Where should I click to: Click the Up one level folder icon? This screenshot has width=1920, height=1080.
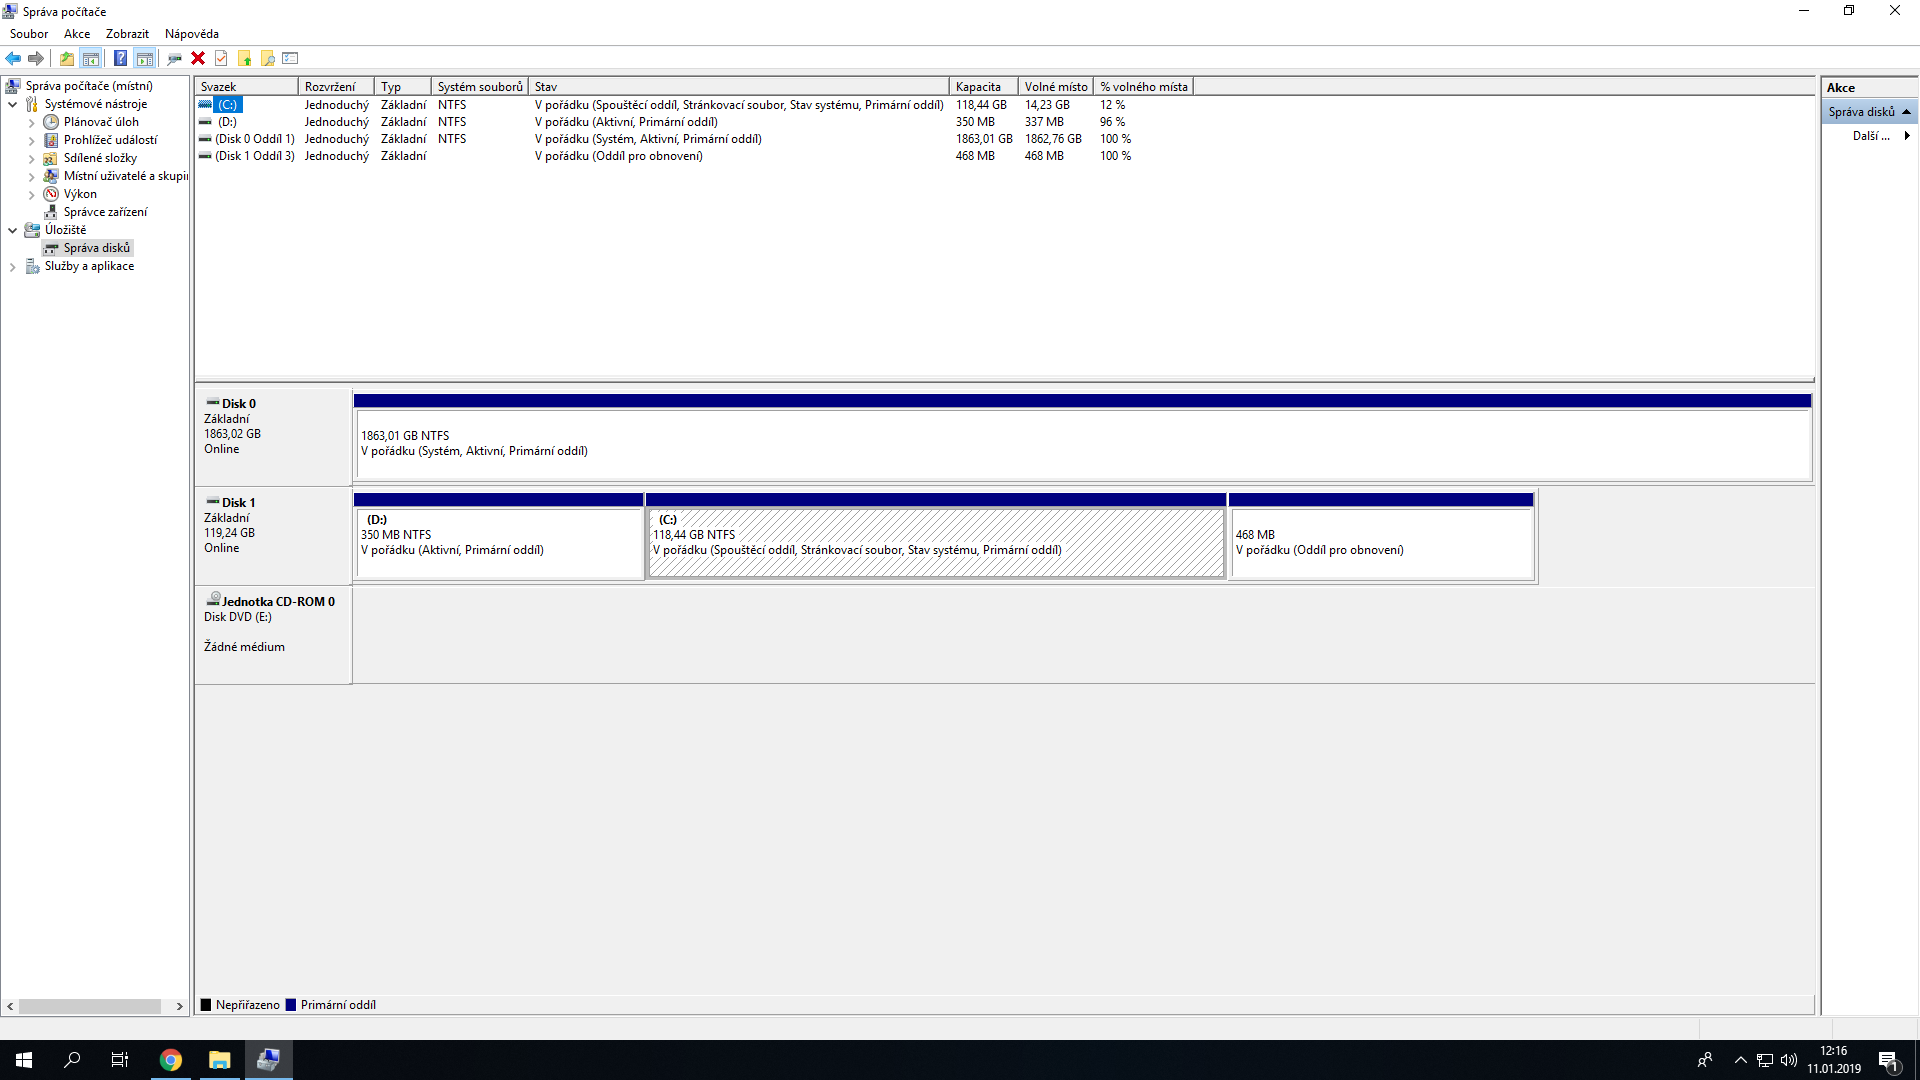(66, 58)
